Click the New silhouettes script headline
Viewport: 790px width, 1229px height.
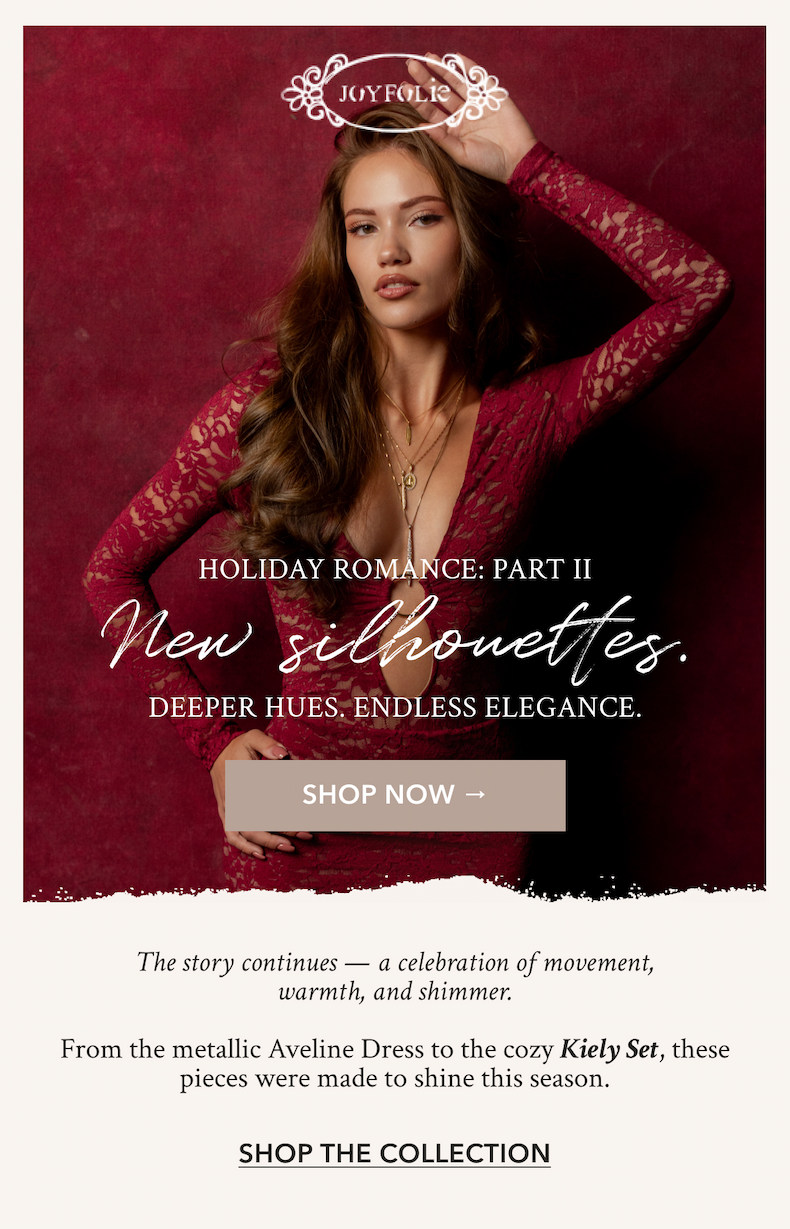click(x=395, y=638)
